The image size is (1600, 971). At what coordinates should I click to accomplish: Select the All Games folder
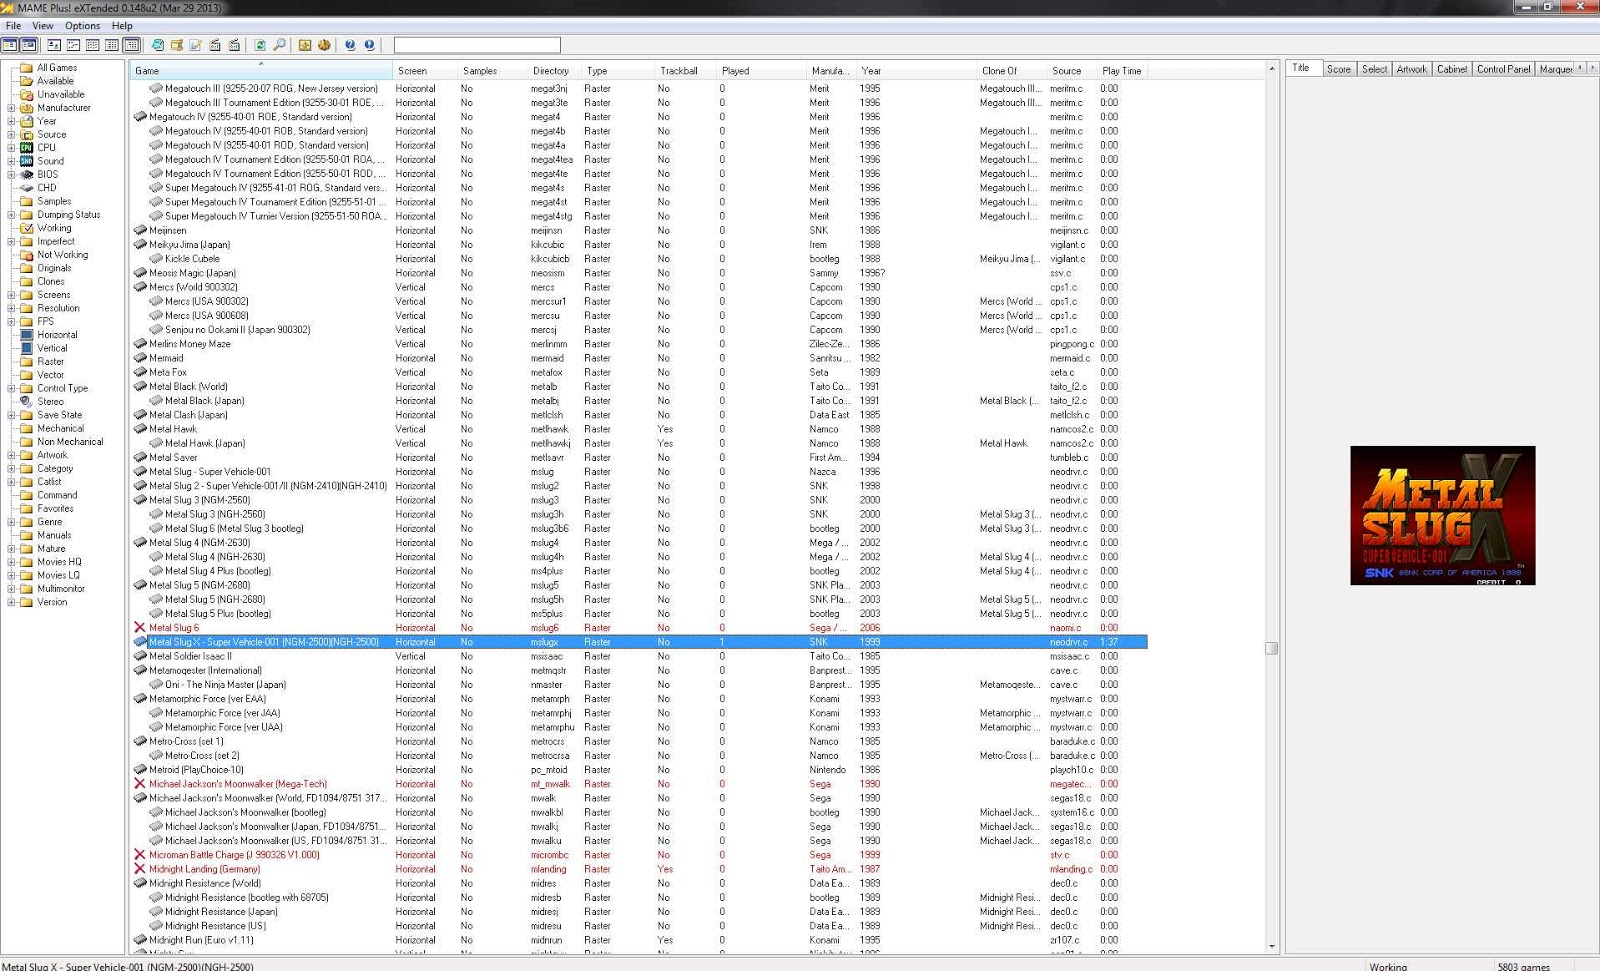(57, 68)
